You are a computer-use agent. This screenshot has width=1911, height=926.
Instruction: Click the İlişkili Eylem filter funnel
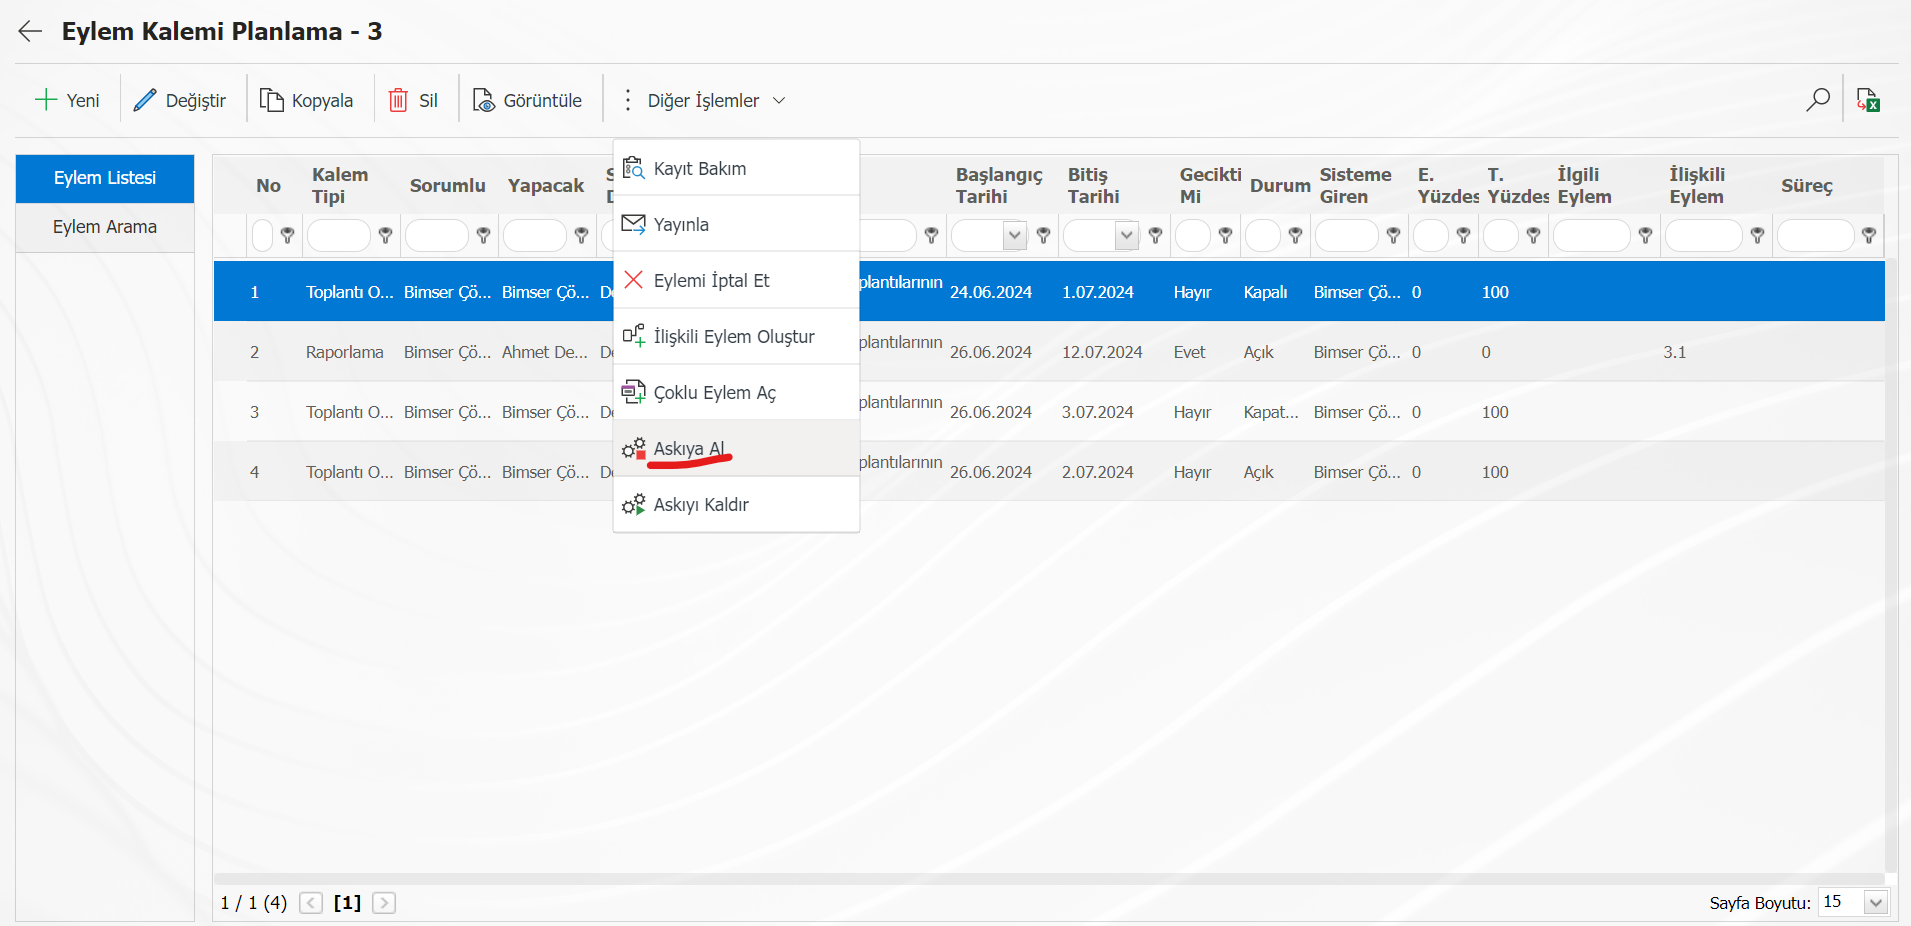click(1757, 235)
